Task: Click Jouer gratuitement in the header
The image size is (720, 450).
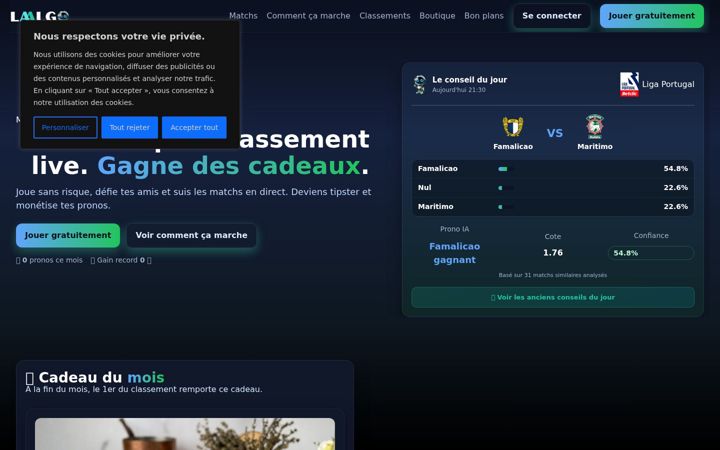Action: click(652, 16)
